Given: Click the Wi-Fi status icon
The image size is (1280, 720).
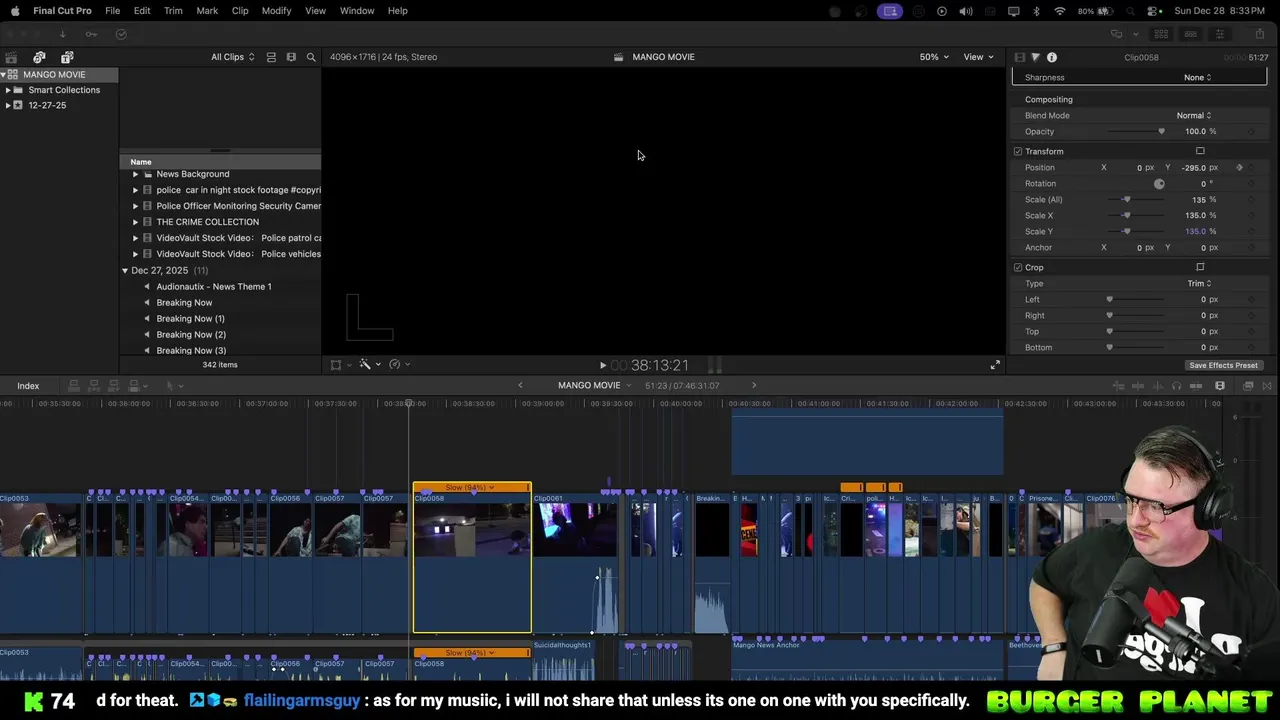Looking at the screenshot, I should pyautogui.click(x=1060, y=10).
